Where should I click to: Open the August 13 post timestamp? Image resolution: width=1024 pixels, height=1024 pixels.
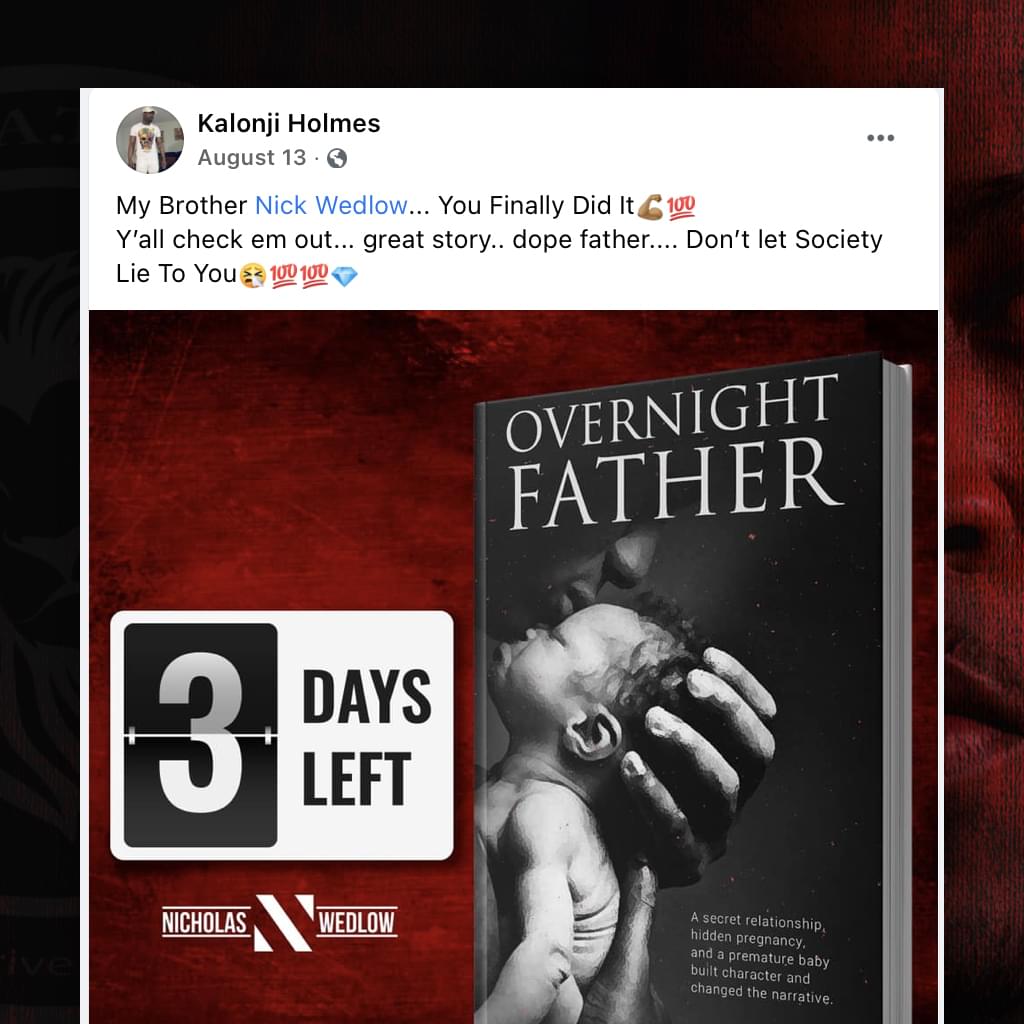[x=251, y=157]
